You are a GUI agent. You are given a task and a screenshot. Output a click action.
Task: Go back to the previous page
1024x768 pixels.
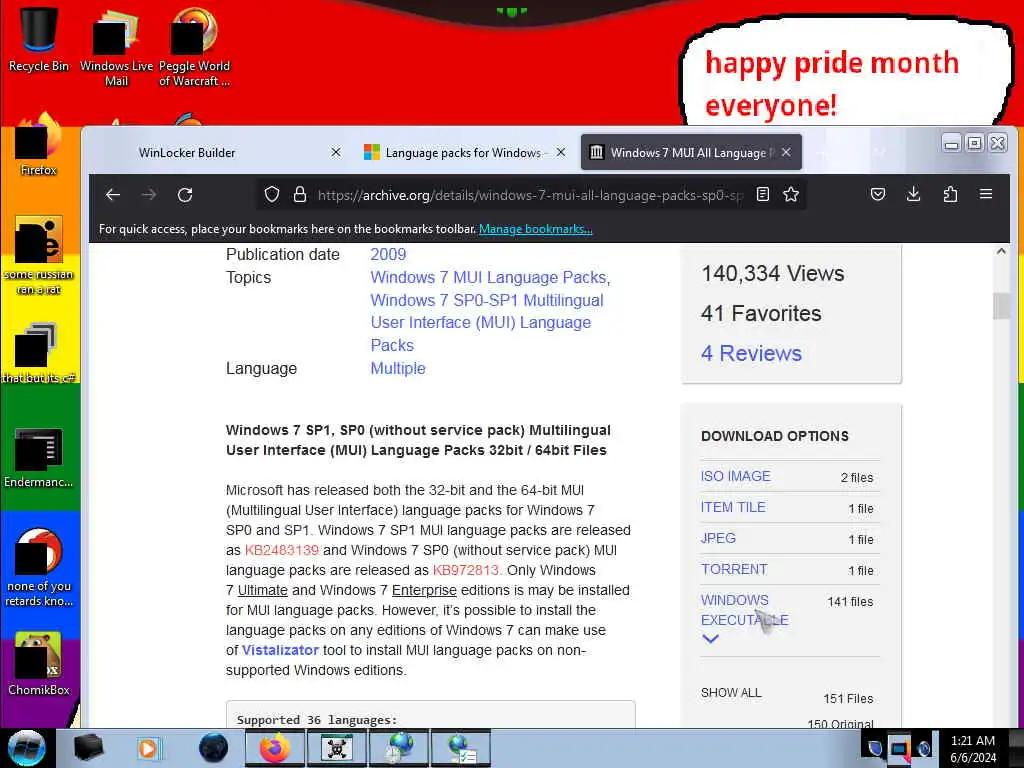(113, 195)
